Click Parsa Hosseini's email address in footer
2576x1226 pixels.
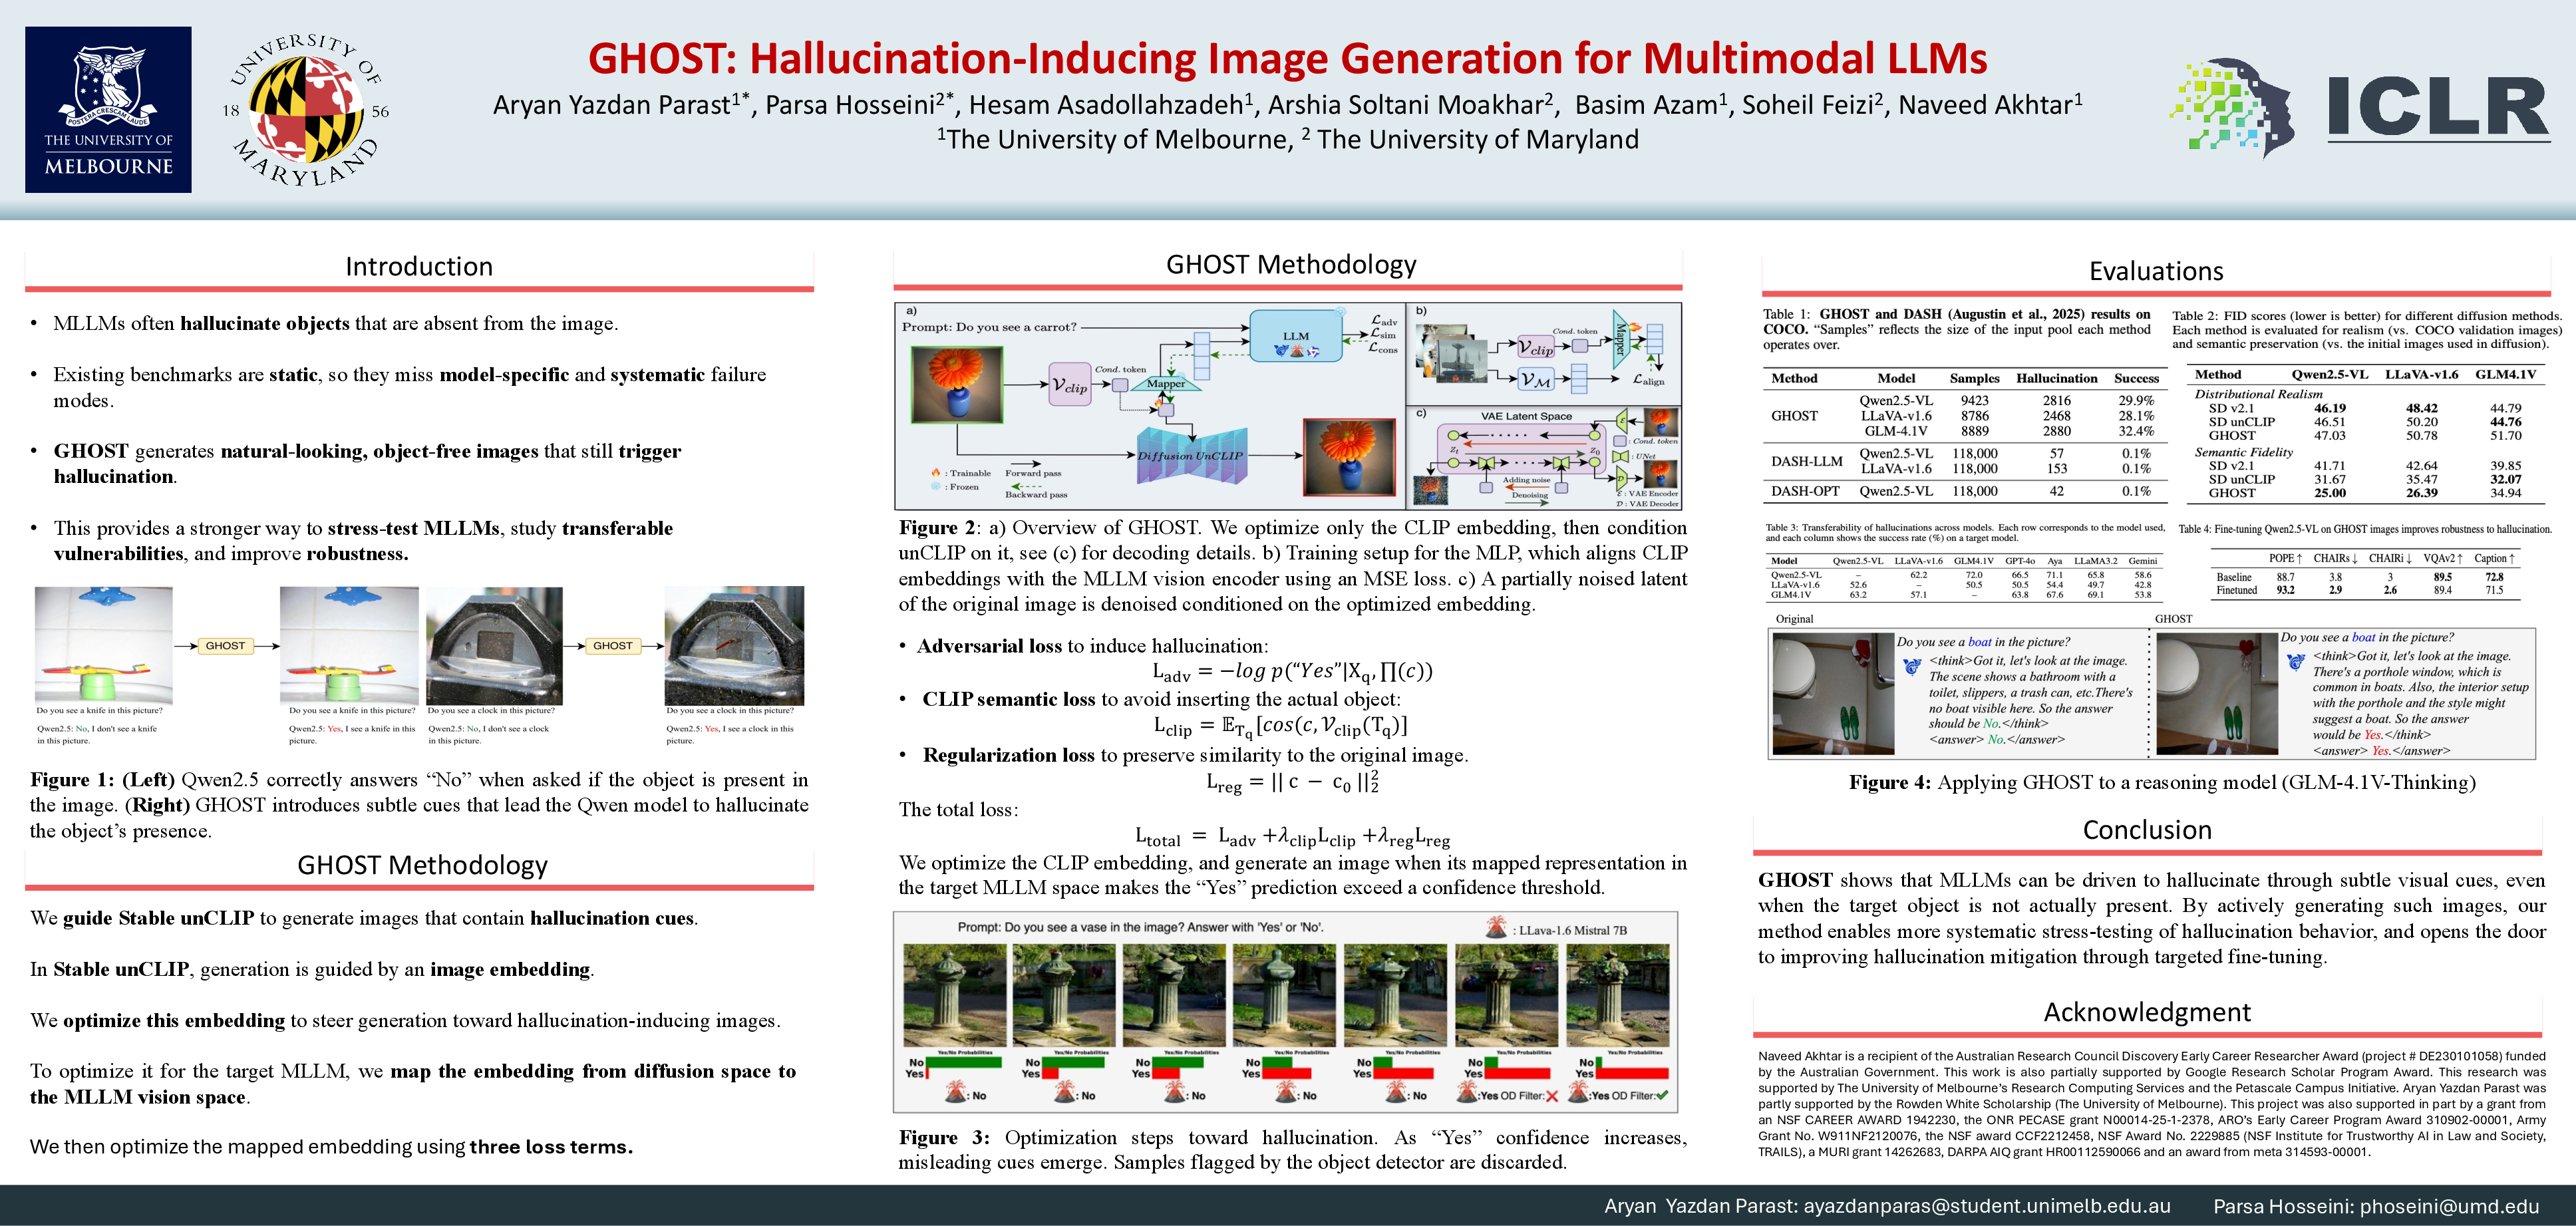2450,1206
